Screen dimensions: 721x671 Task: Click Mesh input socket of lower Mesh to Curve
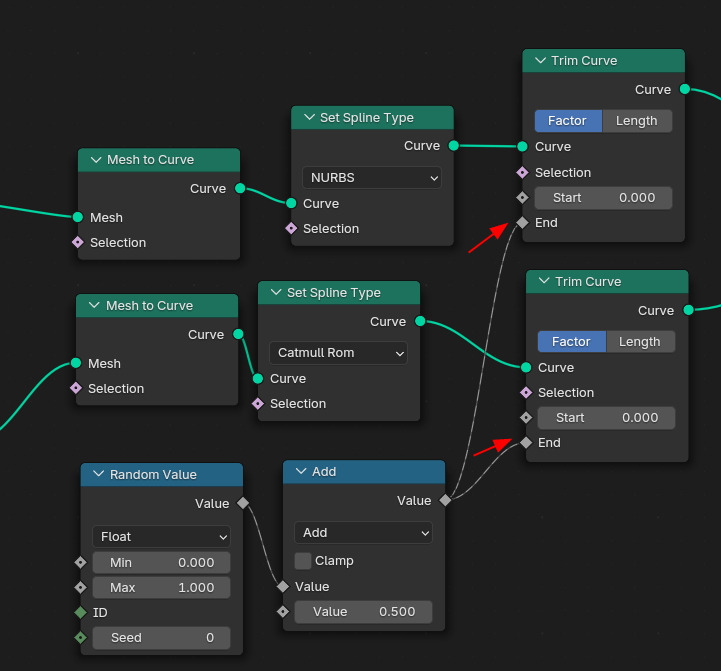76,363
